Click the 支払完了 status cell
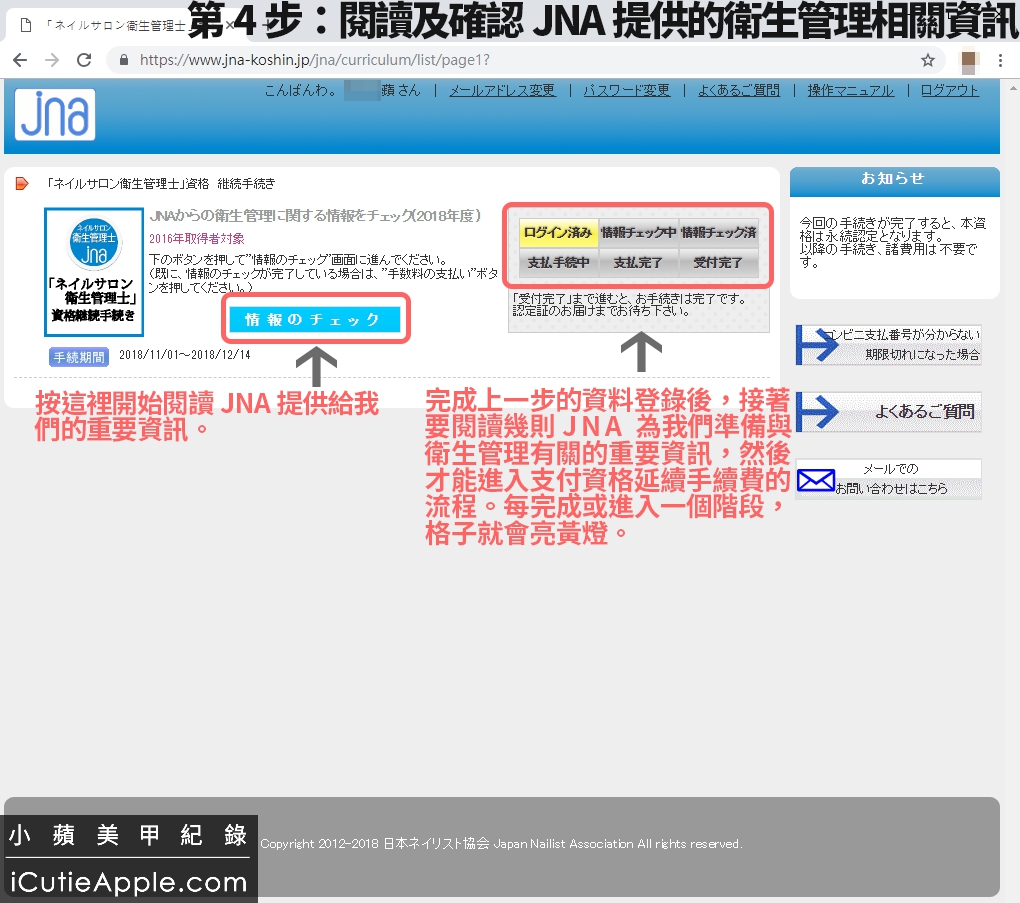This screenshot has width=1020, height=903. click(638, 263)
